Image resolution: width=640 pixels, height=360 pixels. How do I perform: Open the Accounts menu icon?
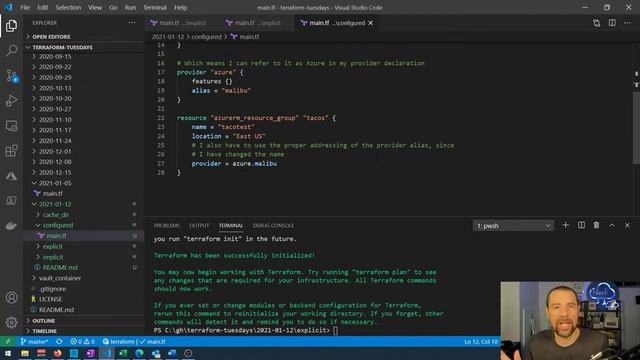click(11, 298)
